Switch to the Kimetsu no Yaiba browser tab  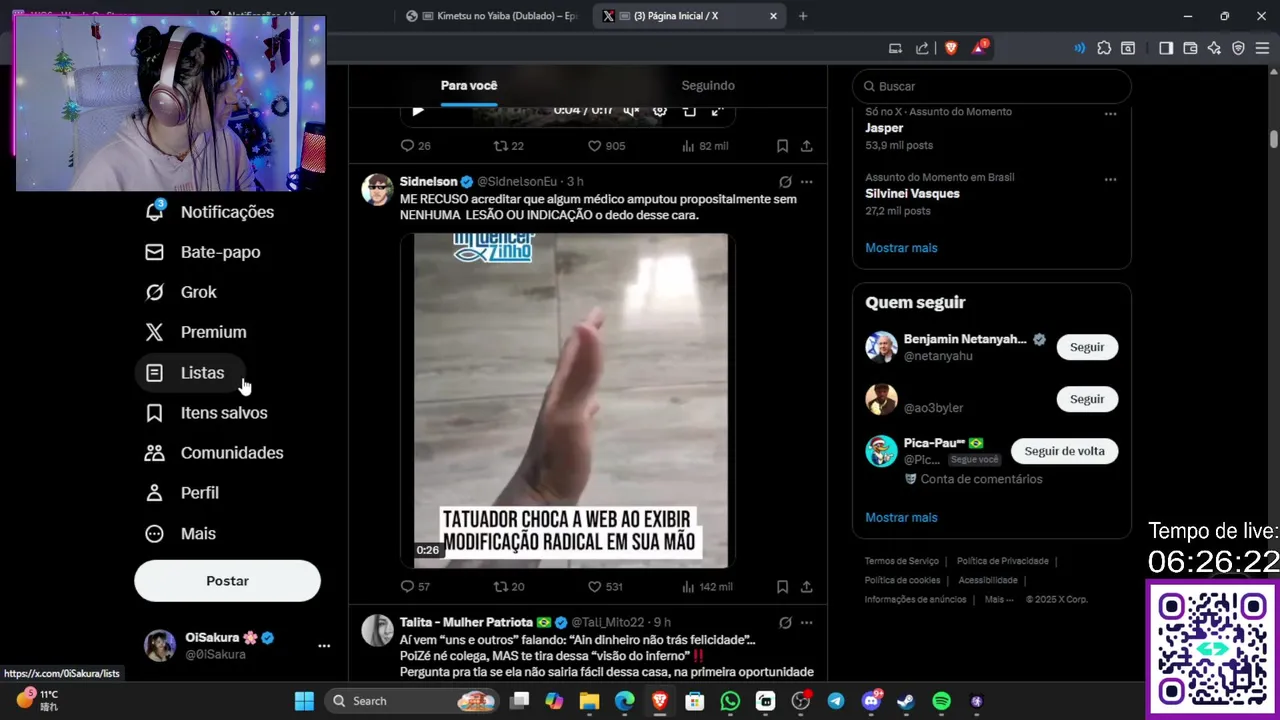[x=492, y=16]
